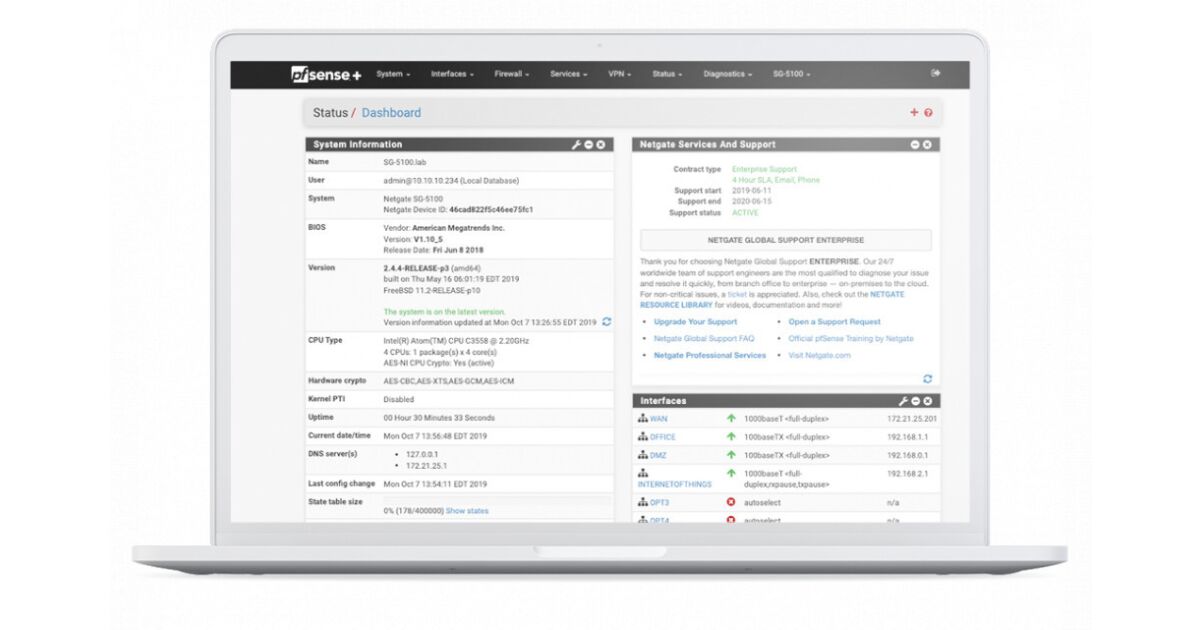Open the VPN menu
The image size is (1200, 630).
pos(619,74)
